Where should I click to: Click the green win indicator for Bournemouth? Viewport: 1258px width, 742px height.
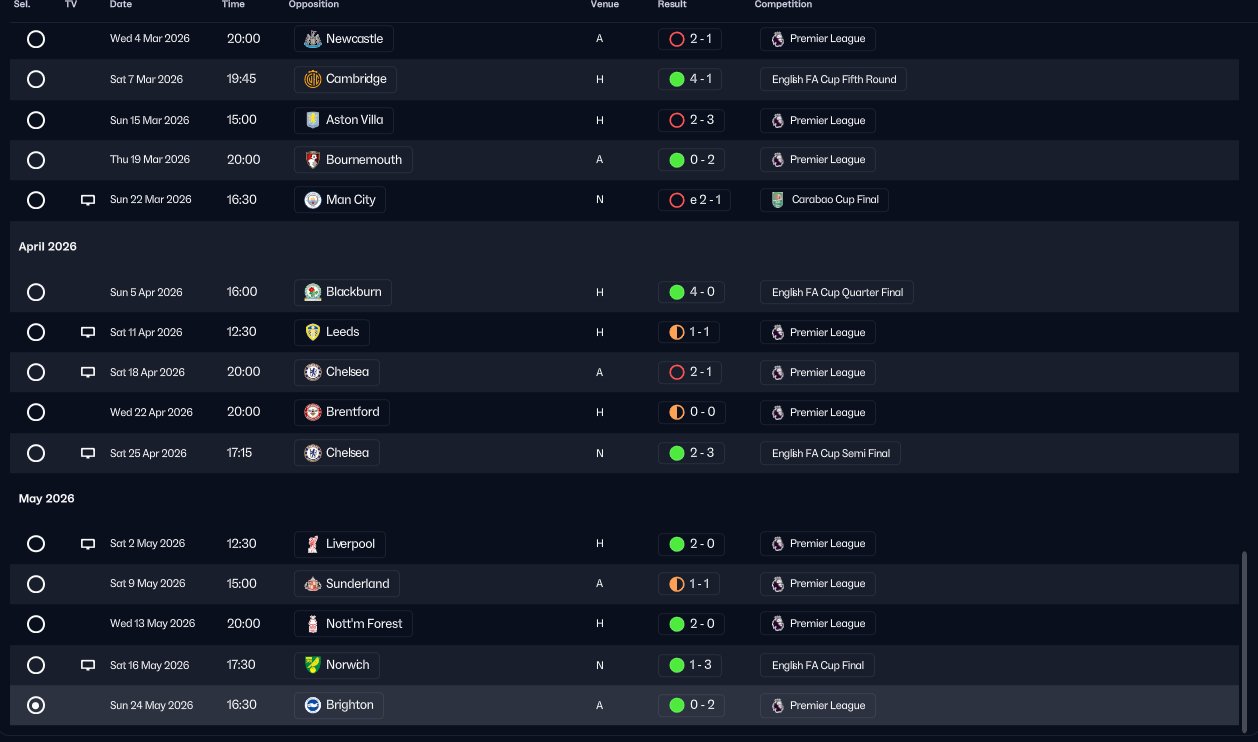[676, 160]
